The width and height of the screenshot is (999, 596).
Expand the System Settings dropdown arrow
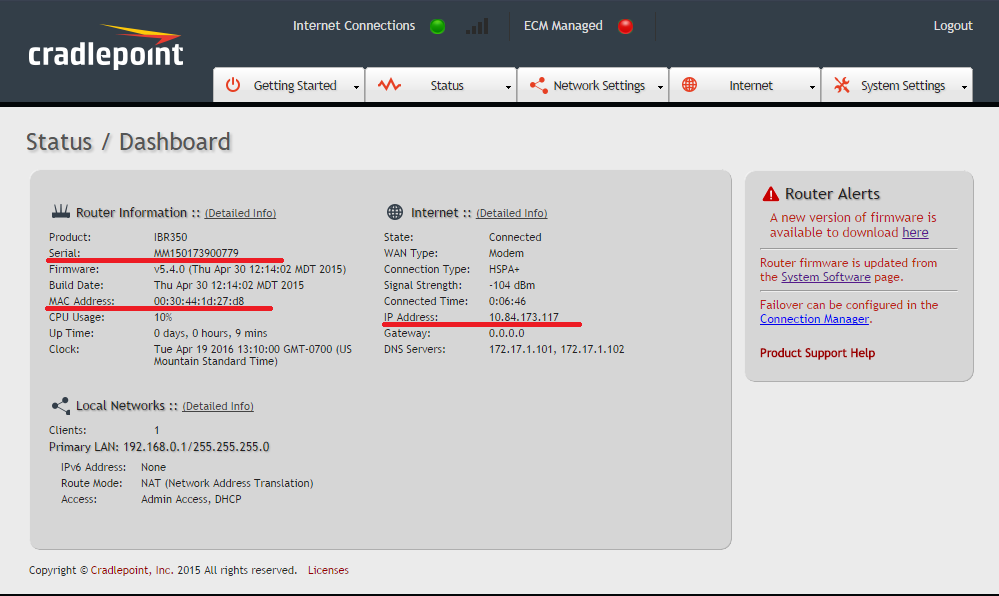[x=964, y=87]
